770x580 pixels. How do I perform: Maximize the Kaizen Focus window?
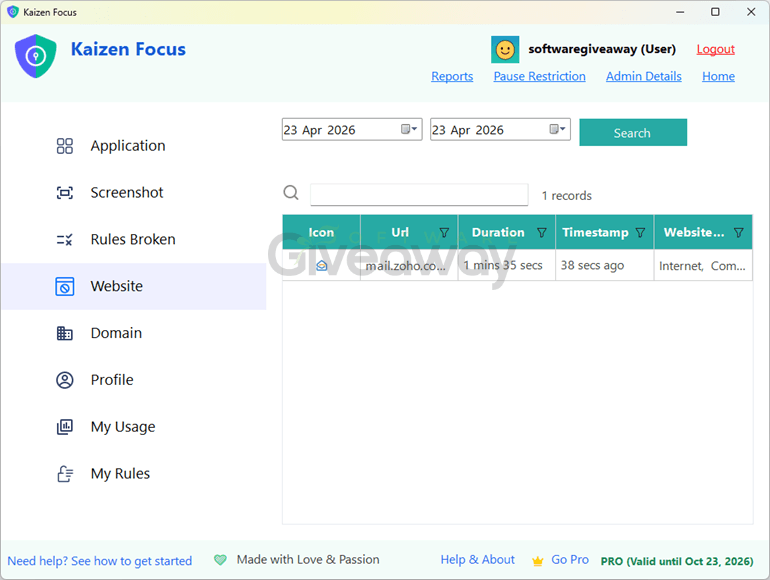click(715, 12)
